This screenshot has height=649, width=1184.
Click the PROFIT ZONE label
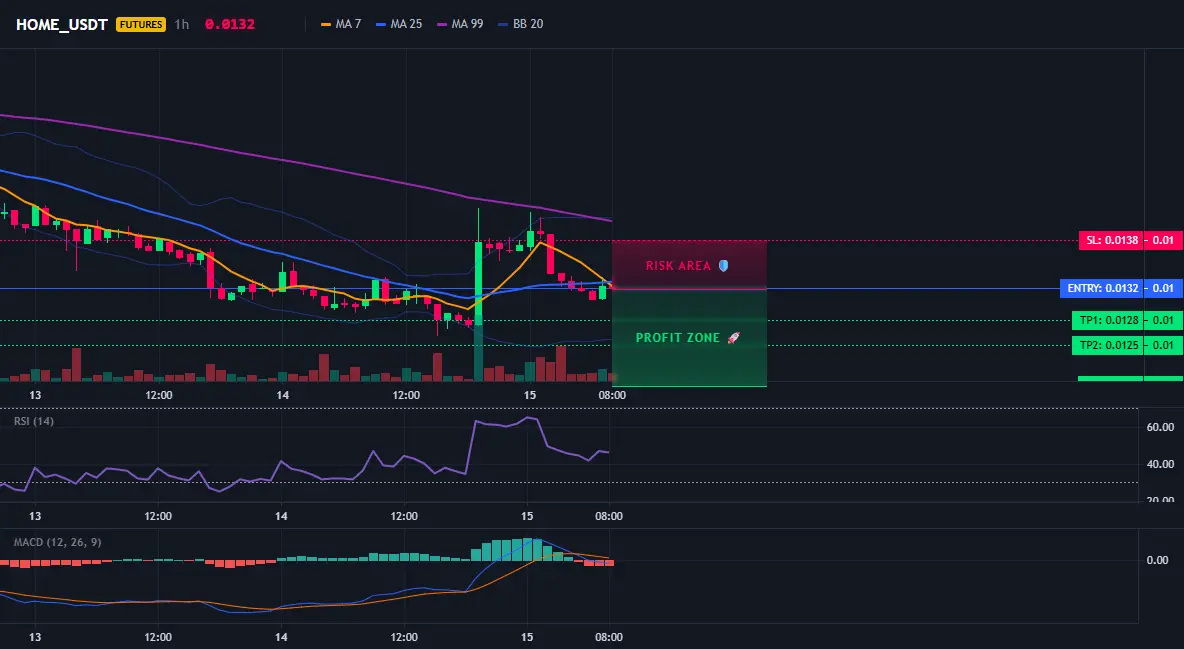[x=678, y=338]
